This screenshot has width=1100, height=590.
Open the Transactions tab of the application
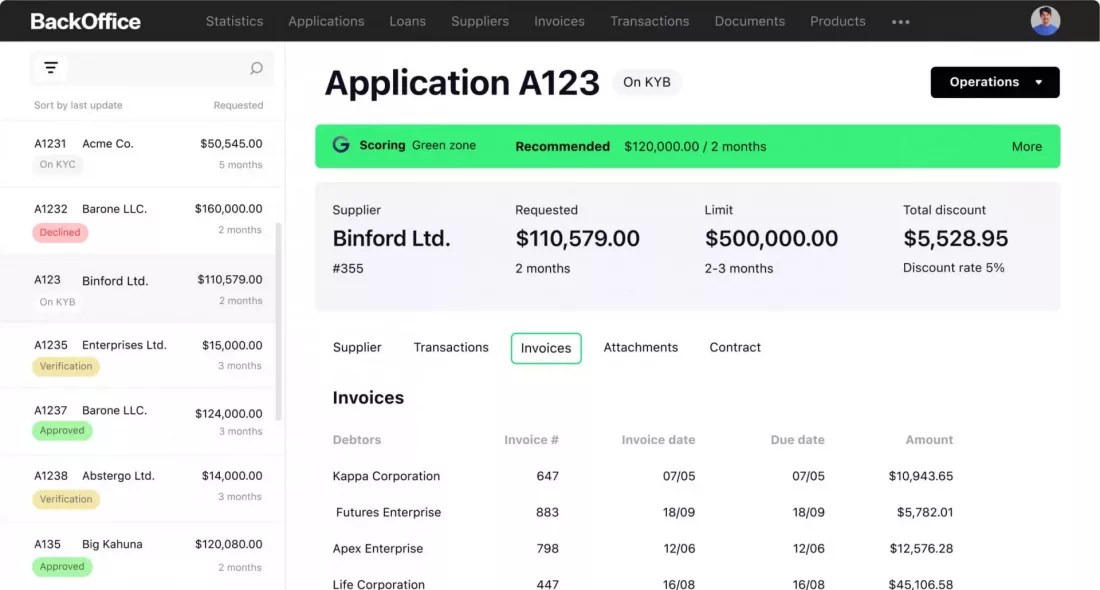450,347
